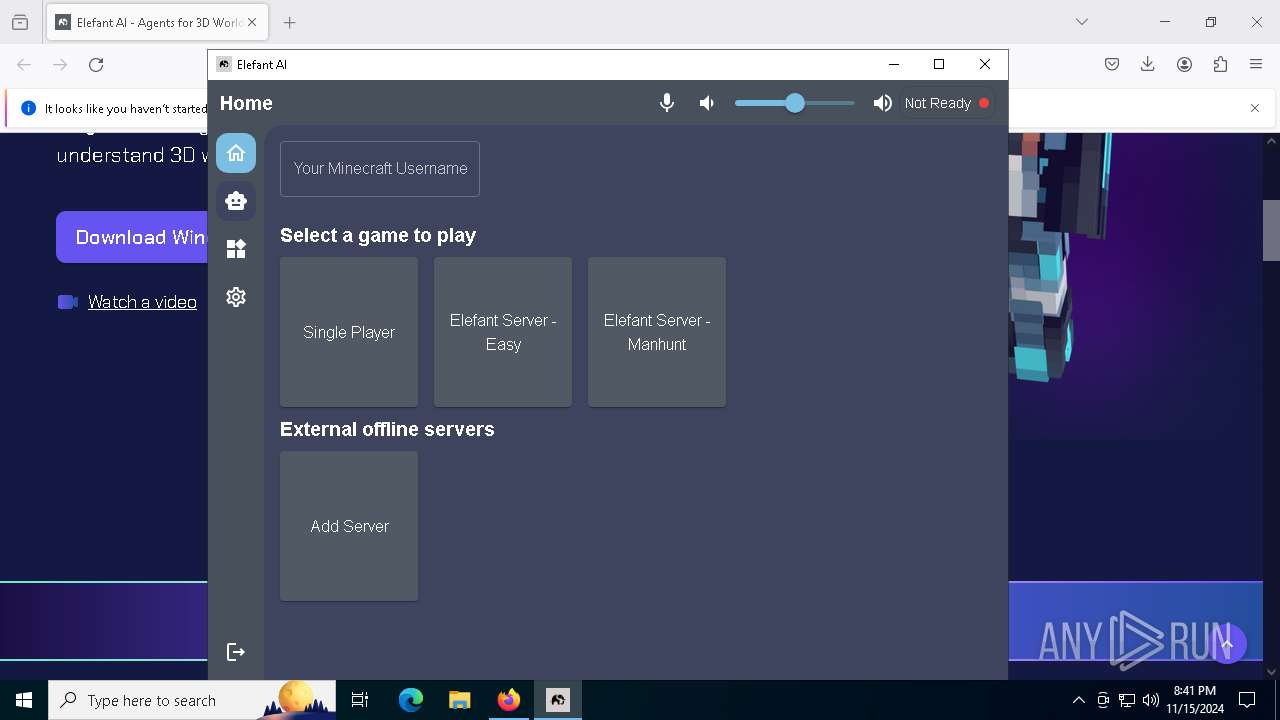The image size is (1280, 720).
Task: Open the Windows notification center
Action: coord(1247,700)
